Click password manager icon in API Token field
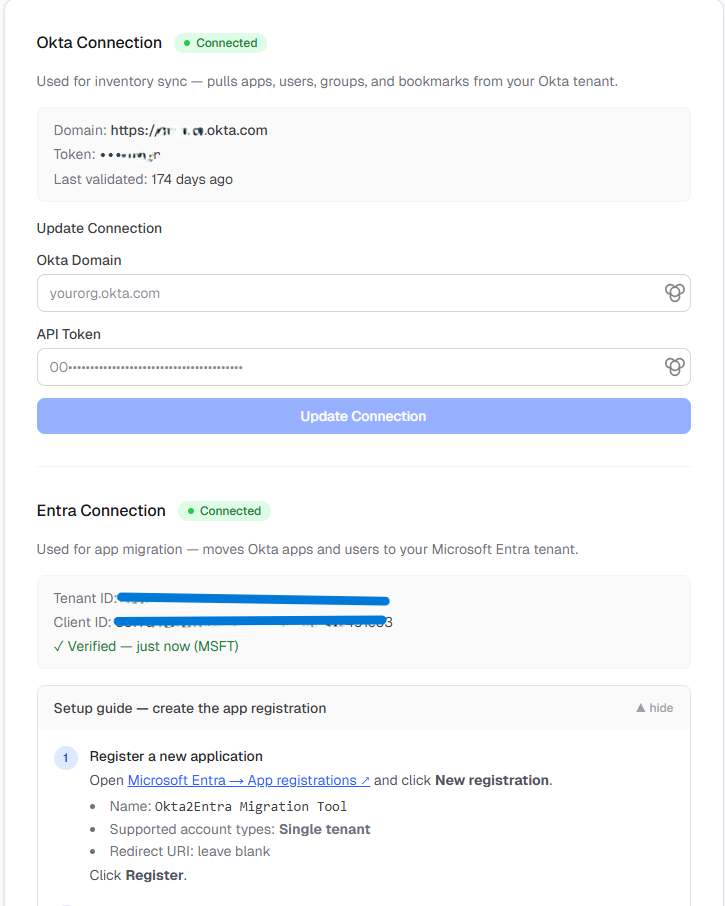Screen dimensions: 725x906 674,367
